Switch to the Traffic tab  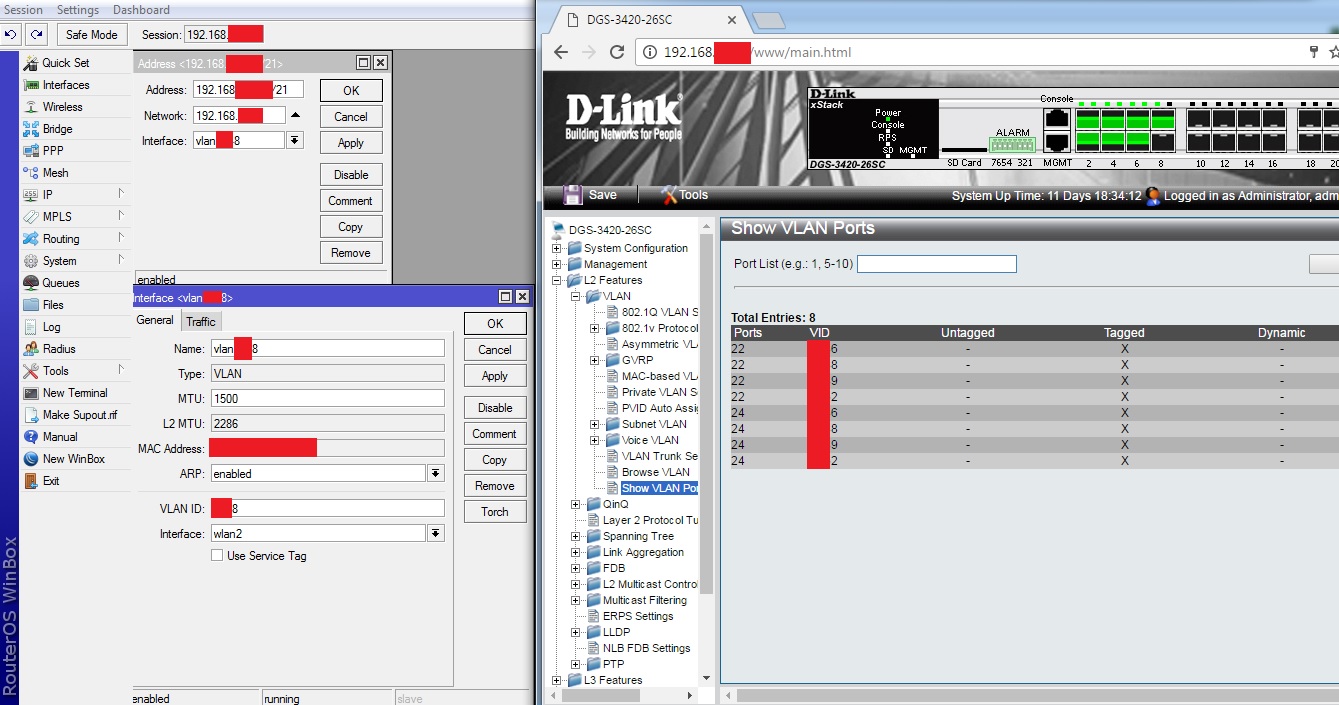coord(201,321)
